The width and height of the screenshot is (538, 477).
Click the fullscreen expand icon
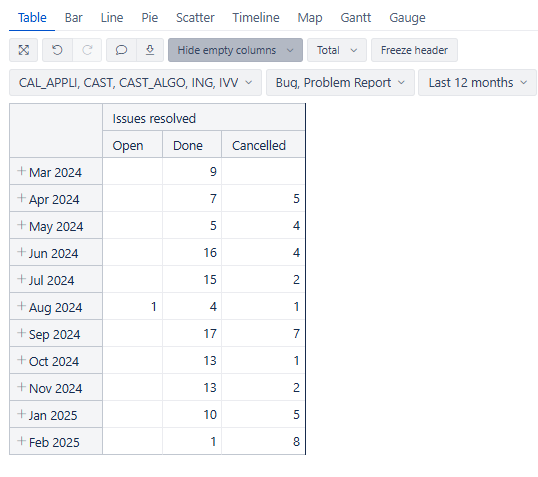point(23,50)
